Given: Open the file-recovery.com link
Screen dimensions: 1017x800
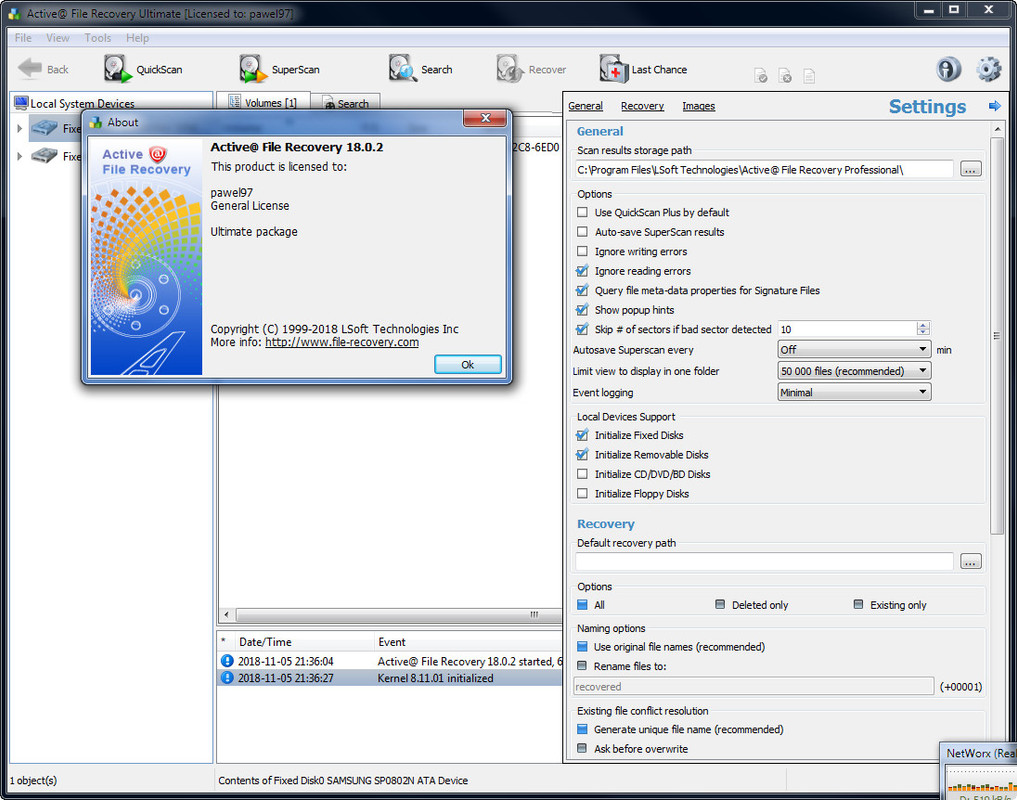Looking at the screenshot, I should [x=342, y=342].
